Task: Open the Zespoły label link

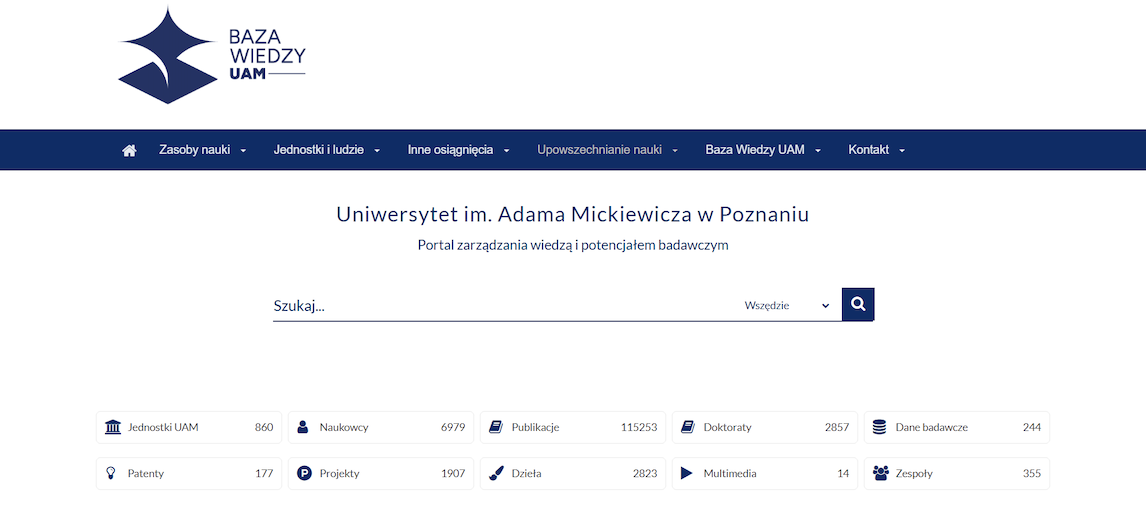Action: pos(914,474)
